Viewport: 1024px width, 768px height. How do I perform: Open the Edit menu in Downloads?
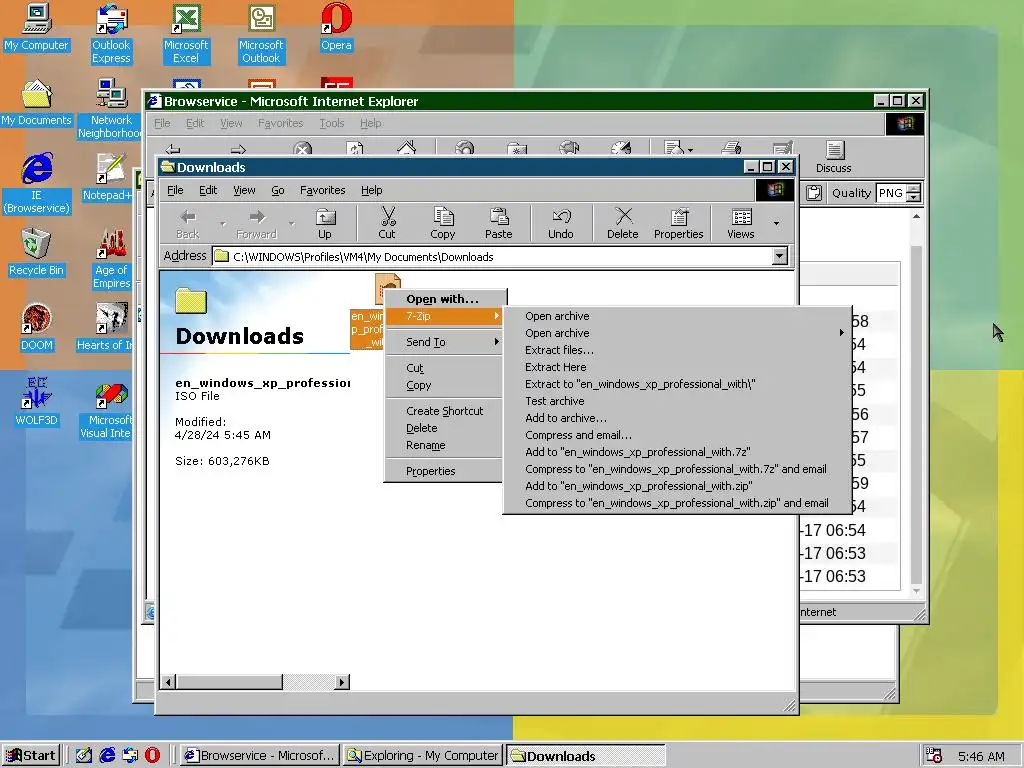click(208, 190)
